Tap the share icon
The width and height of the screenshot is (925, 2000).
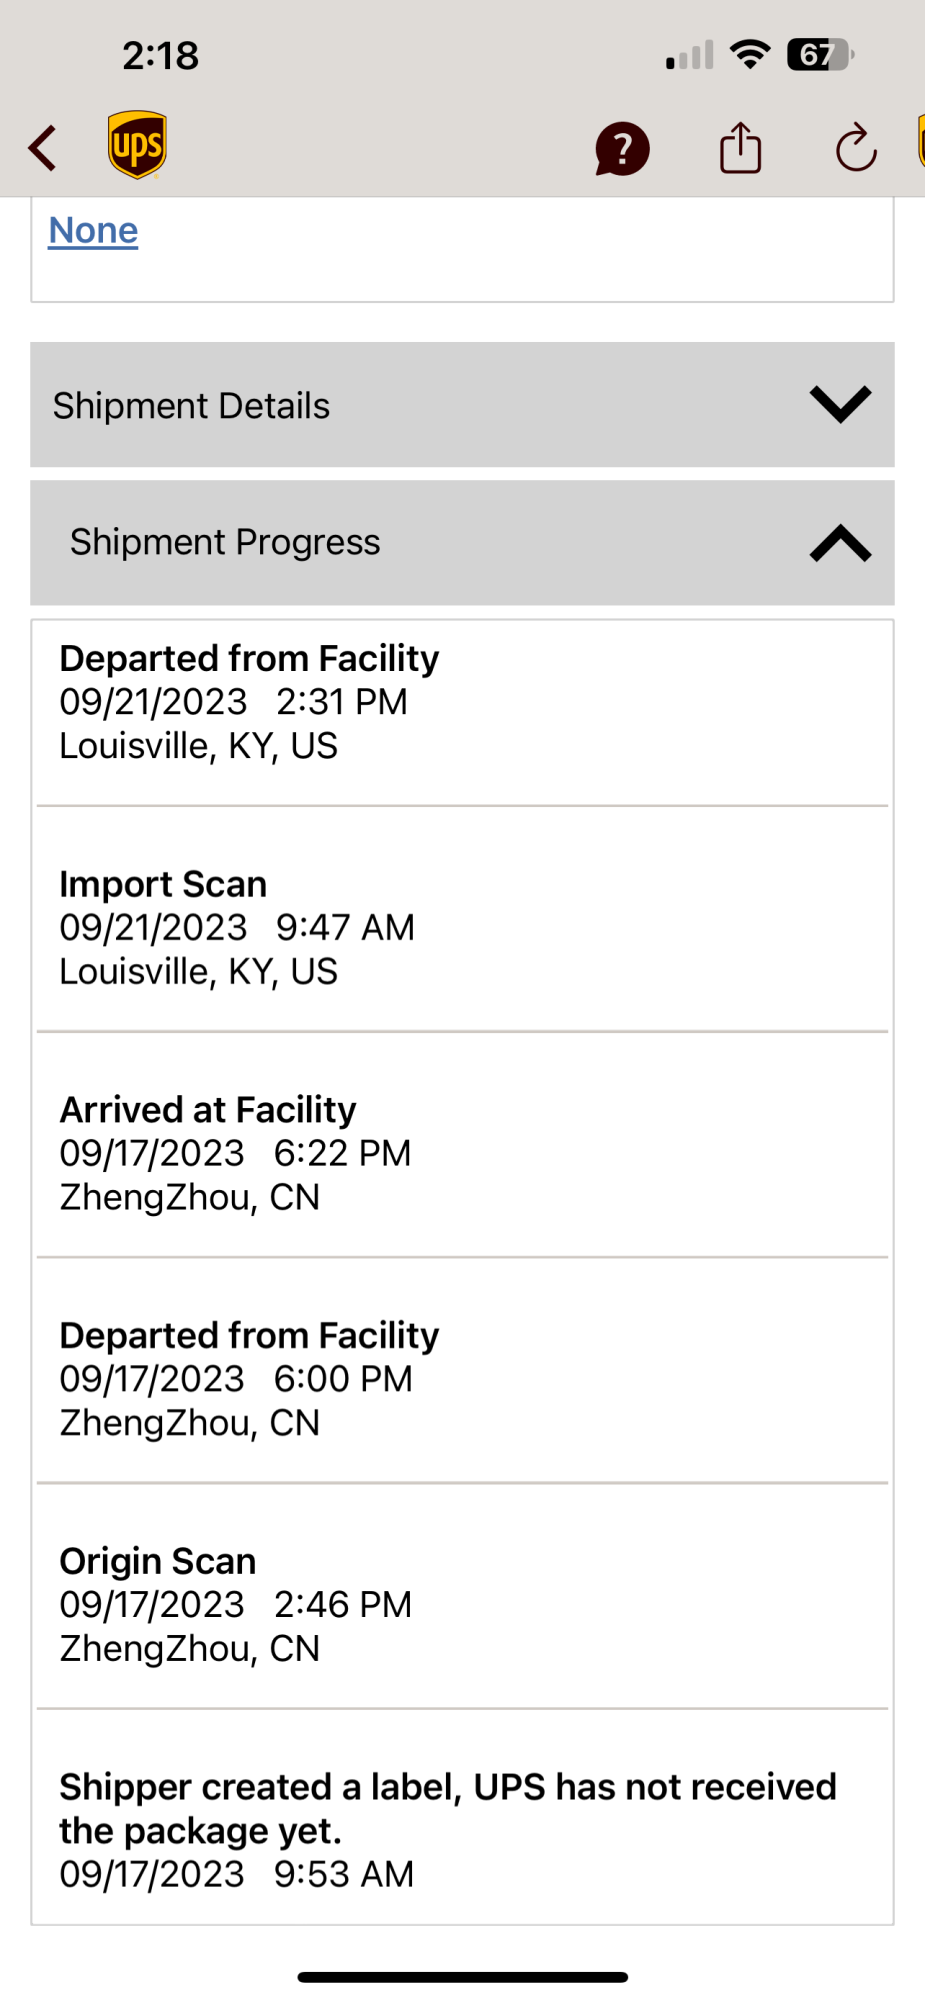(x=740, y=148)
